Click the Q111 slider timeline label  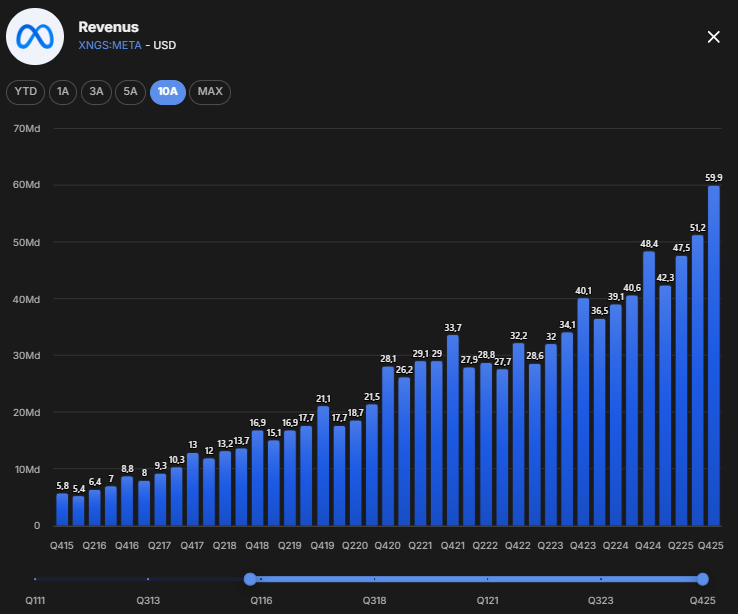(x=35, y=601)
